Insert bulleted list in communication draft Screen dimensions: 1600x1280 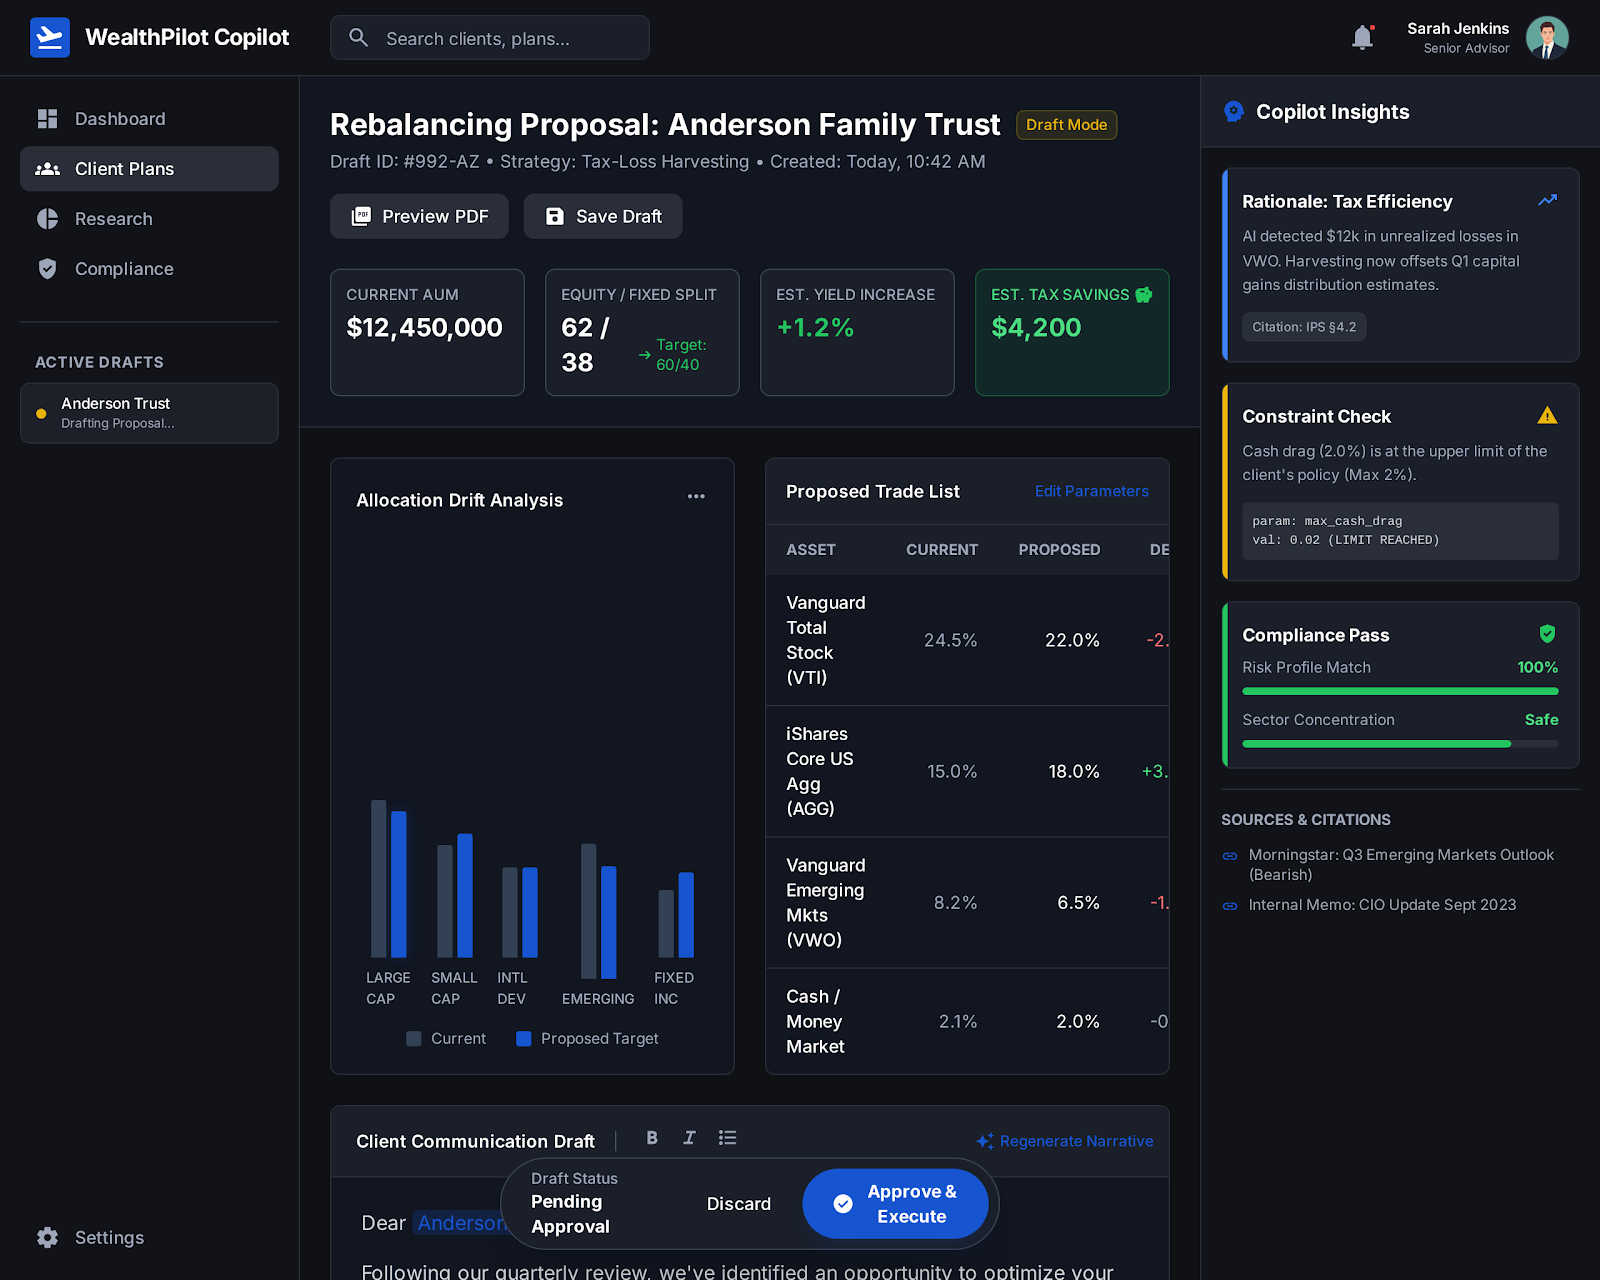click(727, 1138)
